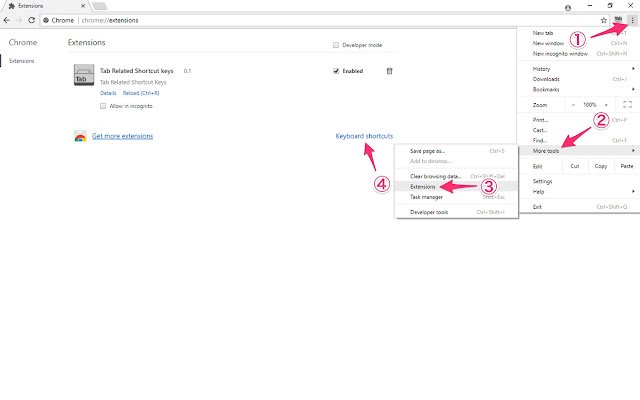Bookmark this page with the star icon
Image resolution: width=640 pixels, height=400 pixels.
click(604, 20)
